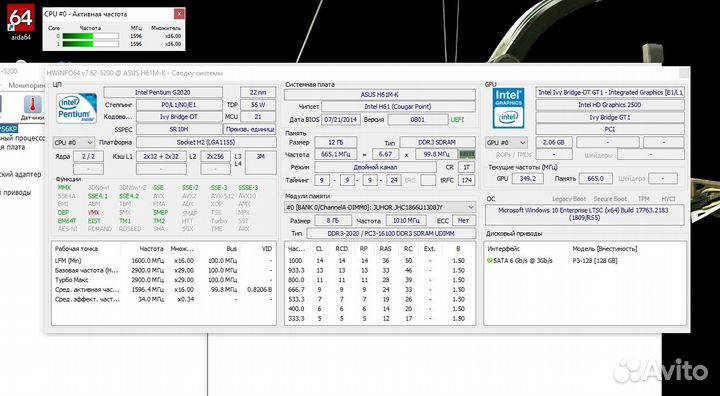This screenshot has height=396, width=720.
Task: Click the Intel Graphics logo
Action: point(508,108)
